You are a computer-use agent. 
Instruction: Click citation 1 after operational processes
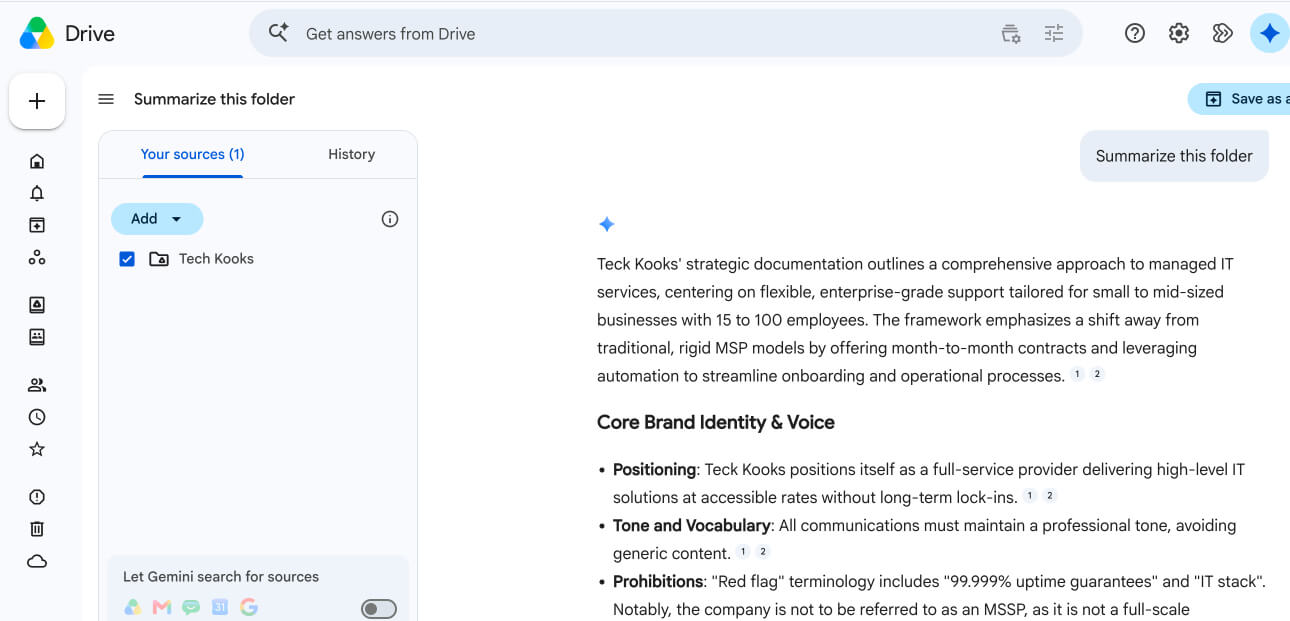(1077, 375)
